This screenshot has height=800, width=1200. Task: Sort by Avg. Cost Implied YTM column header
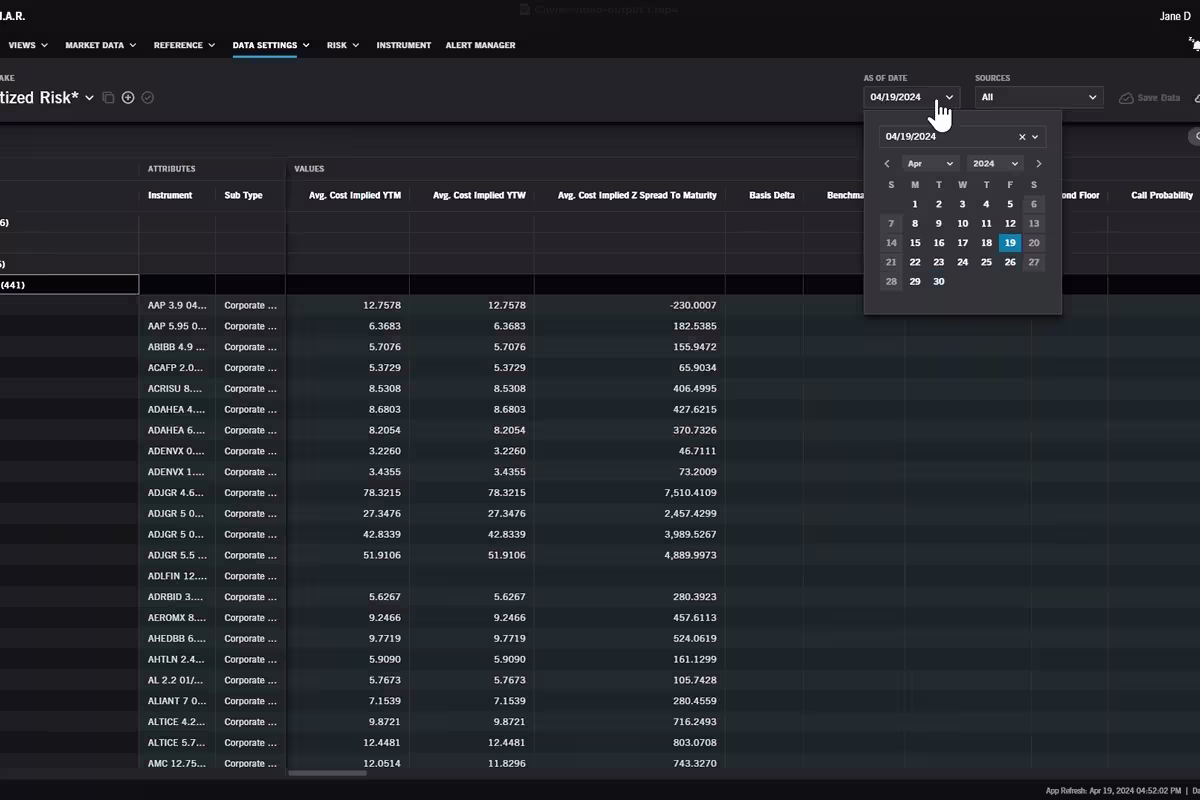[355, 195]
